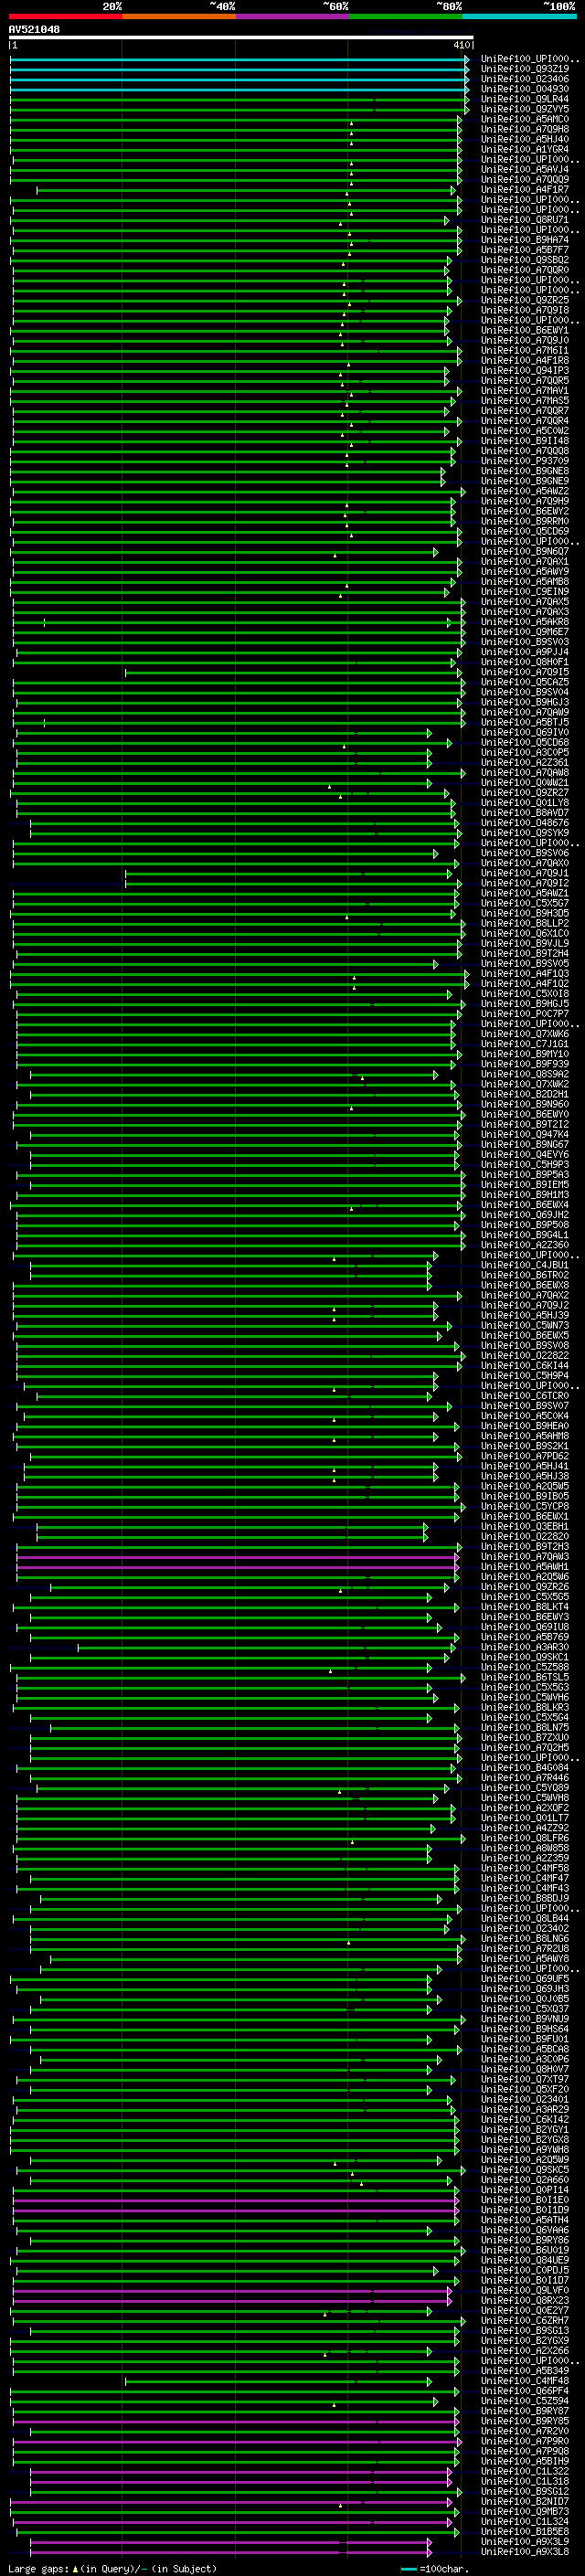The image size is (585, 2576).
Task: Open hit UniRef100_Q9LR44
Action: 525,99
